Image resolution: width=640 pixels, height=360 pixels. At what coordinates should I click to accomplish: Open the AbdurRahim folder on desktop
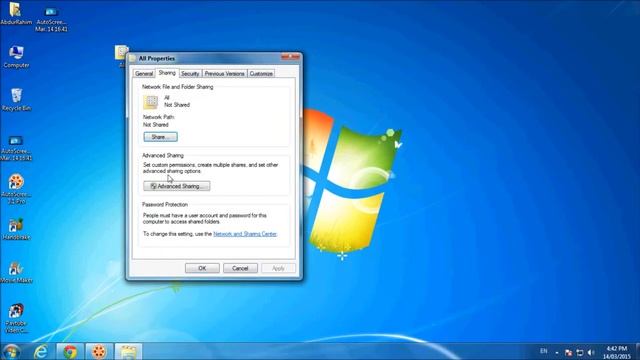pyautogui.click(x=16, y=13)
